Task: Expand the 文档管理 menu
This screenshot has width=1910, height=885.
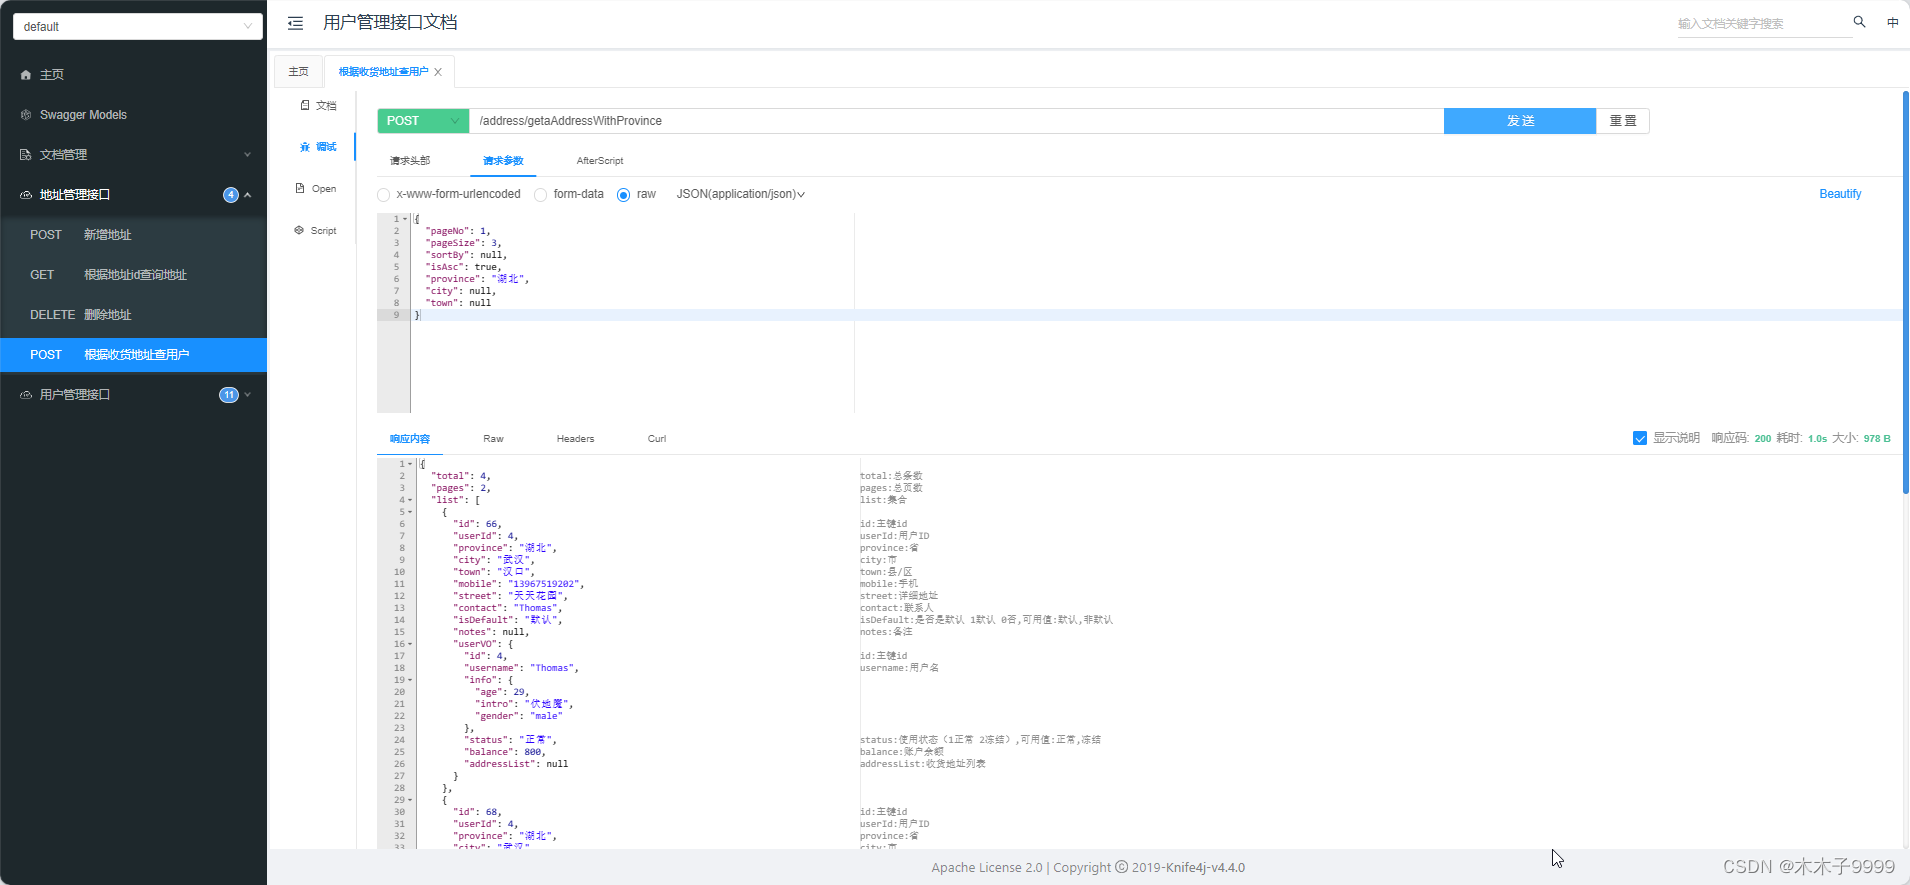Action: [247, 155]
